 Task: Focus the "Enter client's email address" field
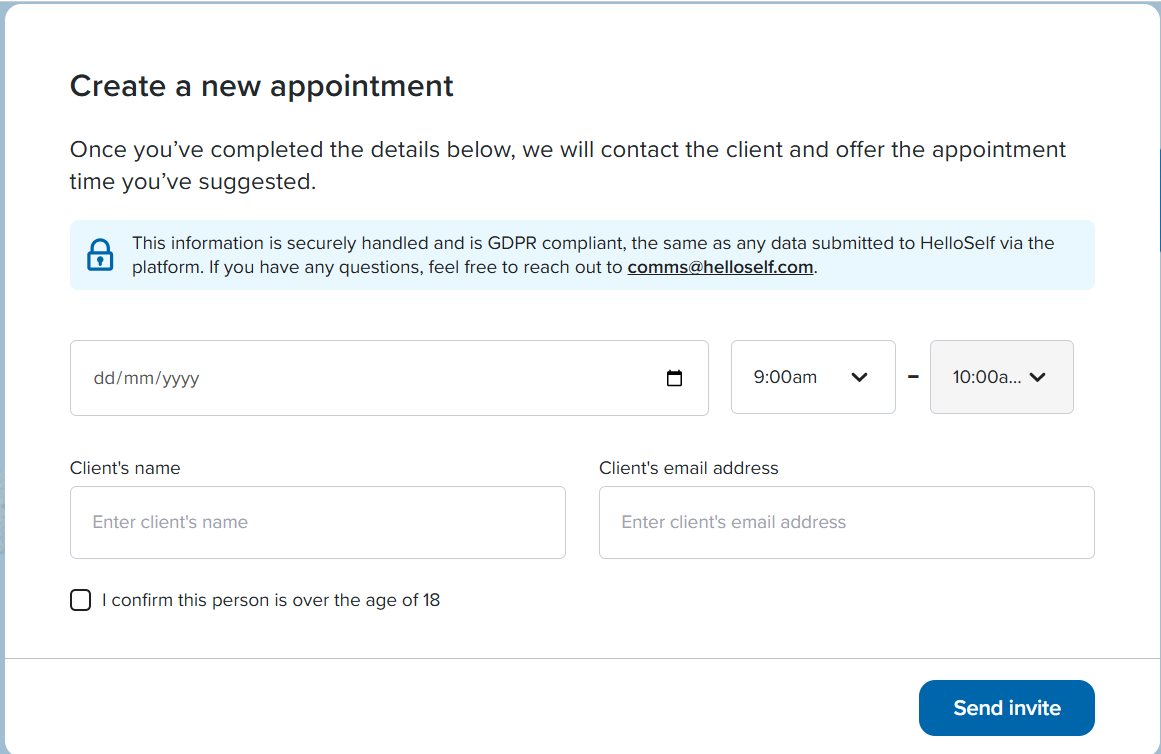846,522
